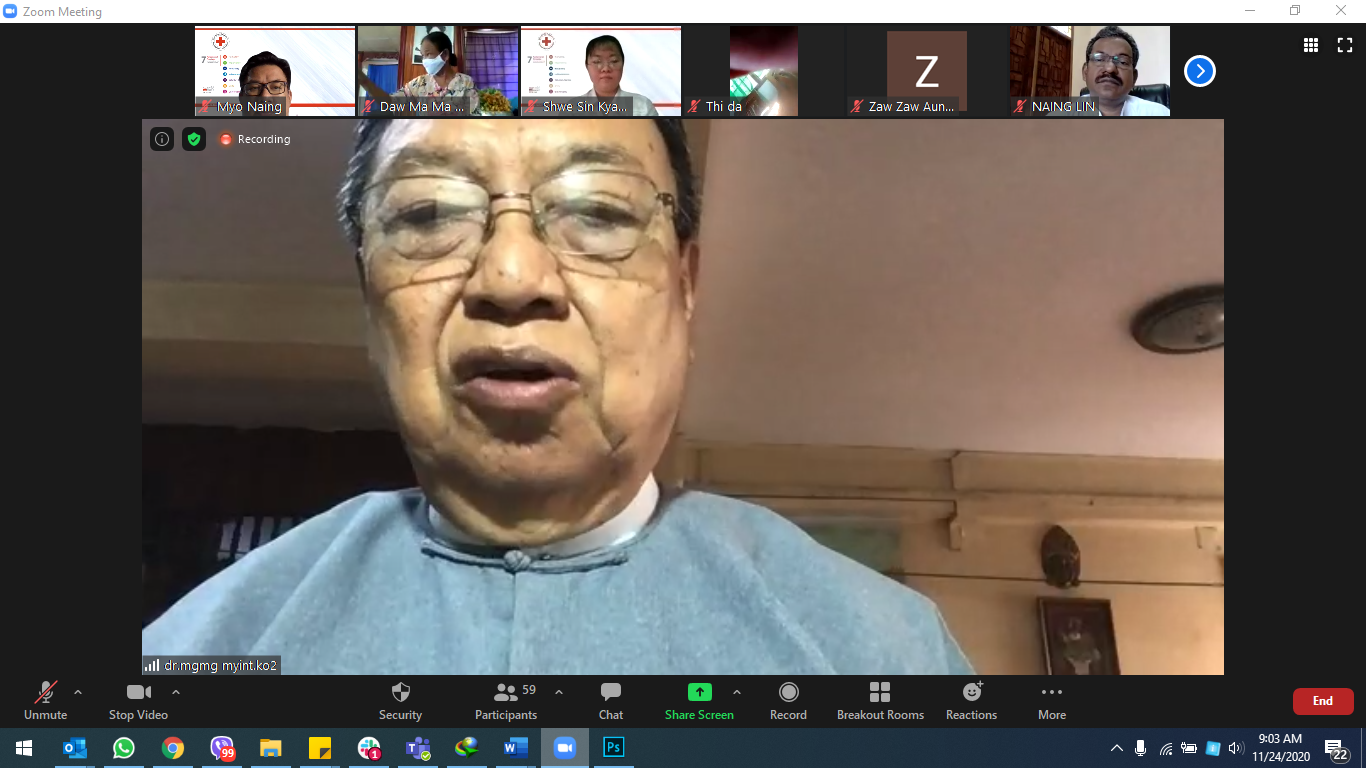Click the green Share Screen button
Viewport: 1366px width, 768px height.
[x=699, y=700]
